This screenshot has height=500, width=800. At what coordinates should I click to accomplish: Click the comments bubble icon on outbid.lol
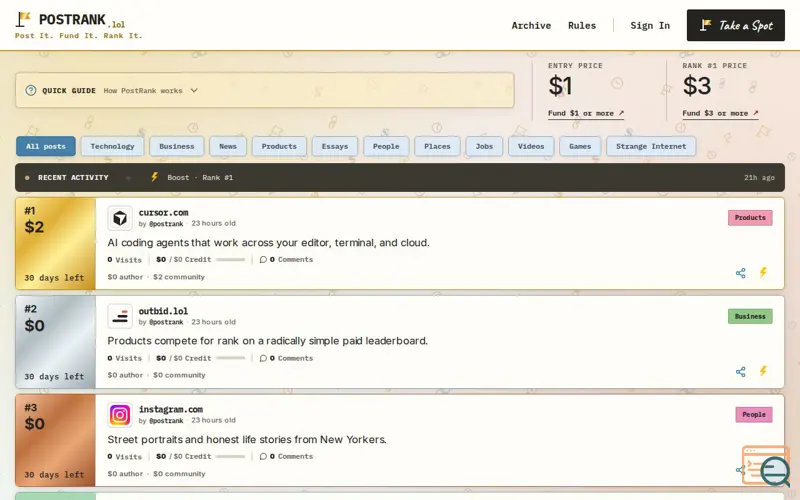tap(263, 358)
